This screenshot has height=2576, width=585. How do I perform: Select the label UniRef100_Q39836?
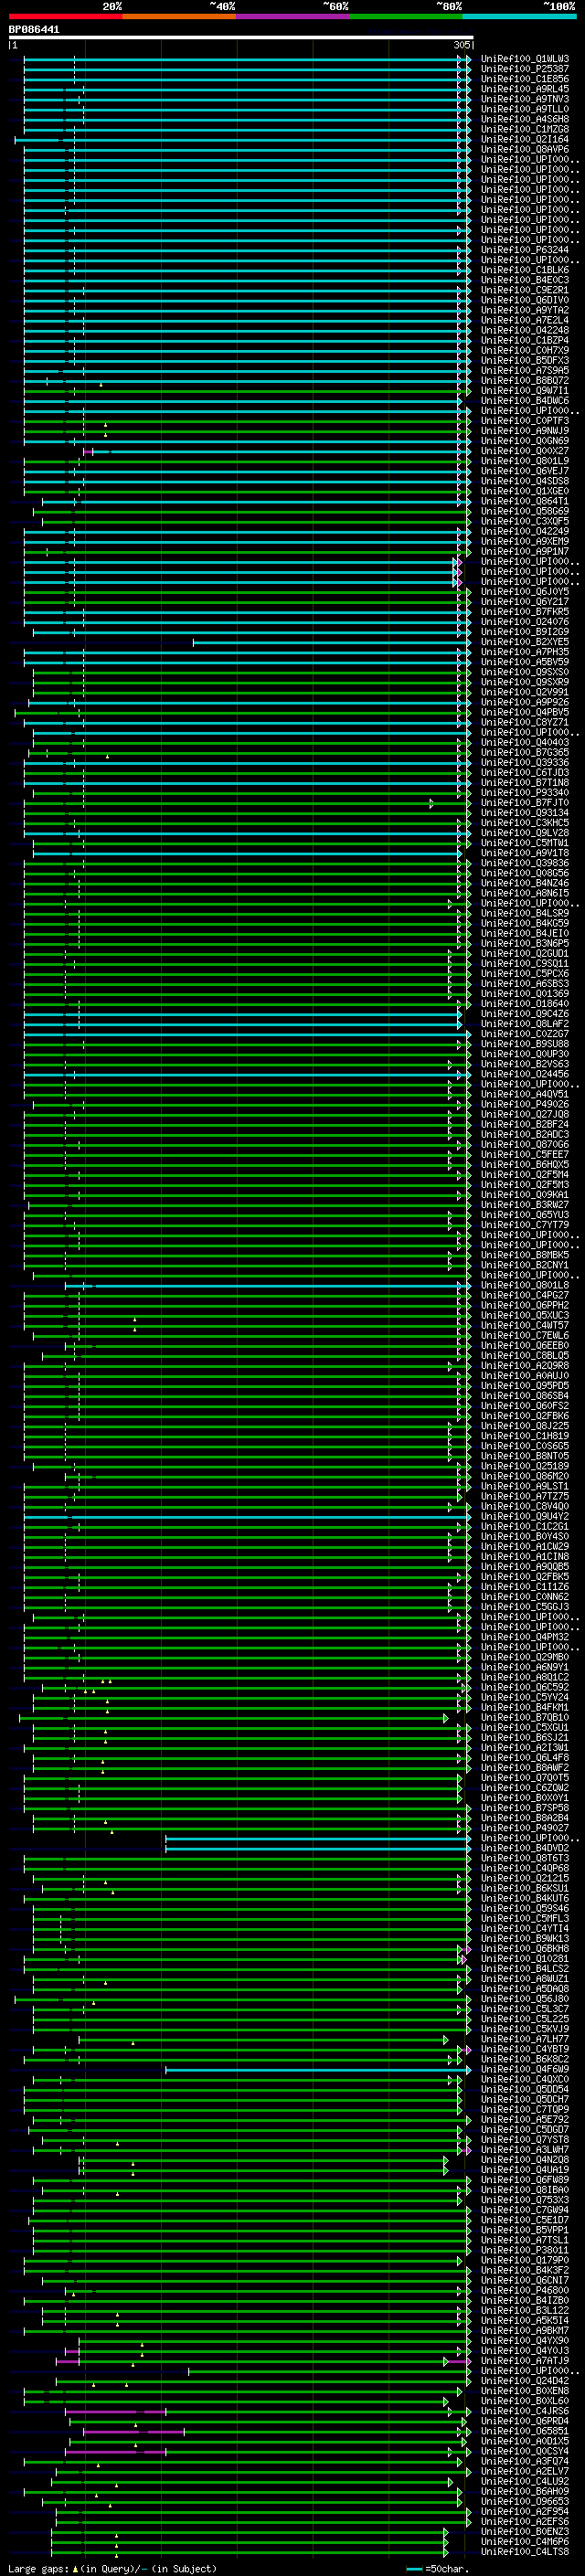pyautogui.click(x=525, y=863)
